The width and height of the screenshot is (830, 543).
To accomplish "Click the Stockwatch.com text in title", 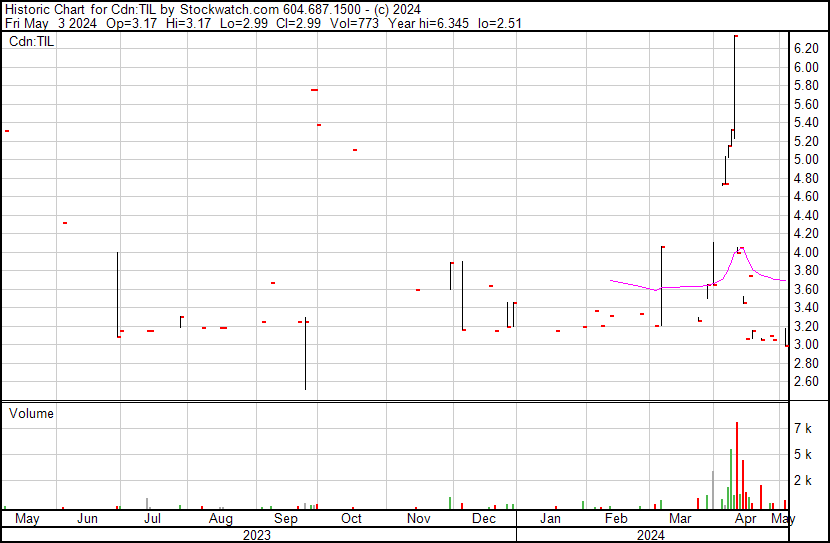I will pyautogui.click(x=229, y=10).
